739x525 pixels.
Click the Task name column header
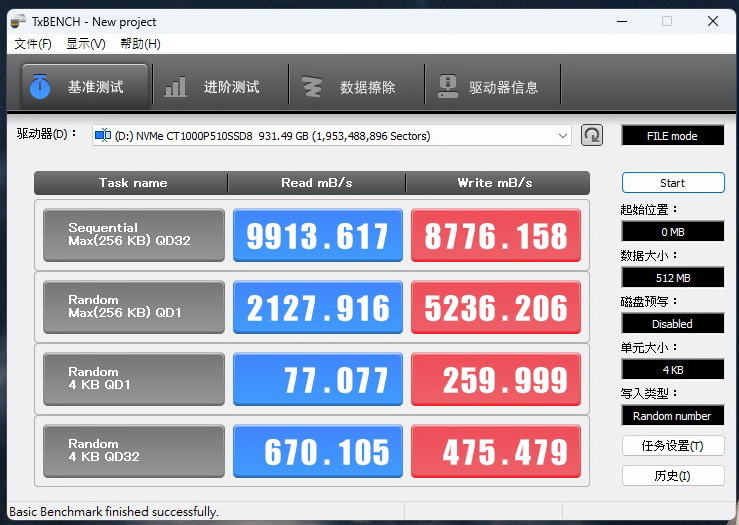click(x=131, y=183)
